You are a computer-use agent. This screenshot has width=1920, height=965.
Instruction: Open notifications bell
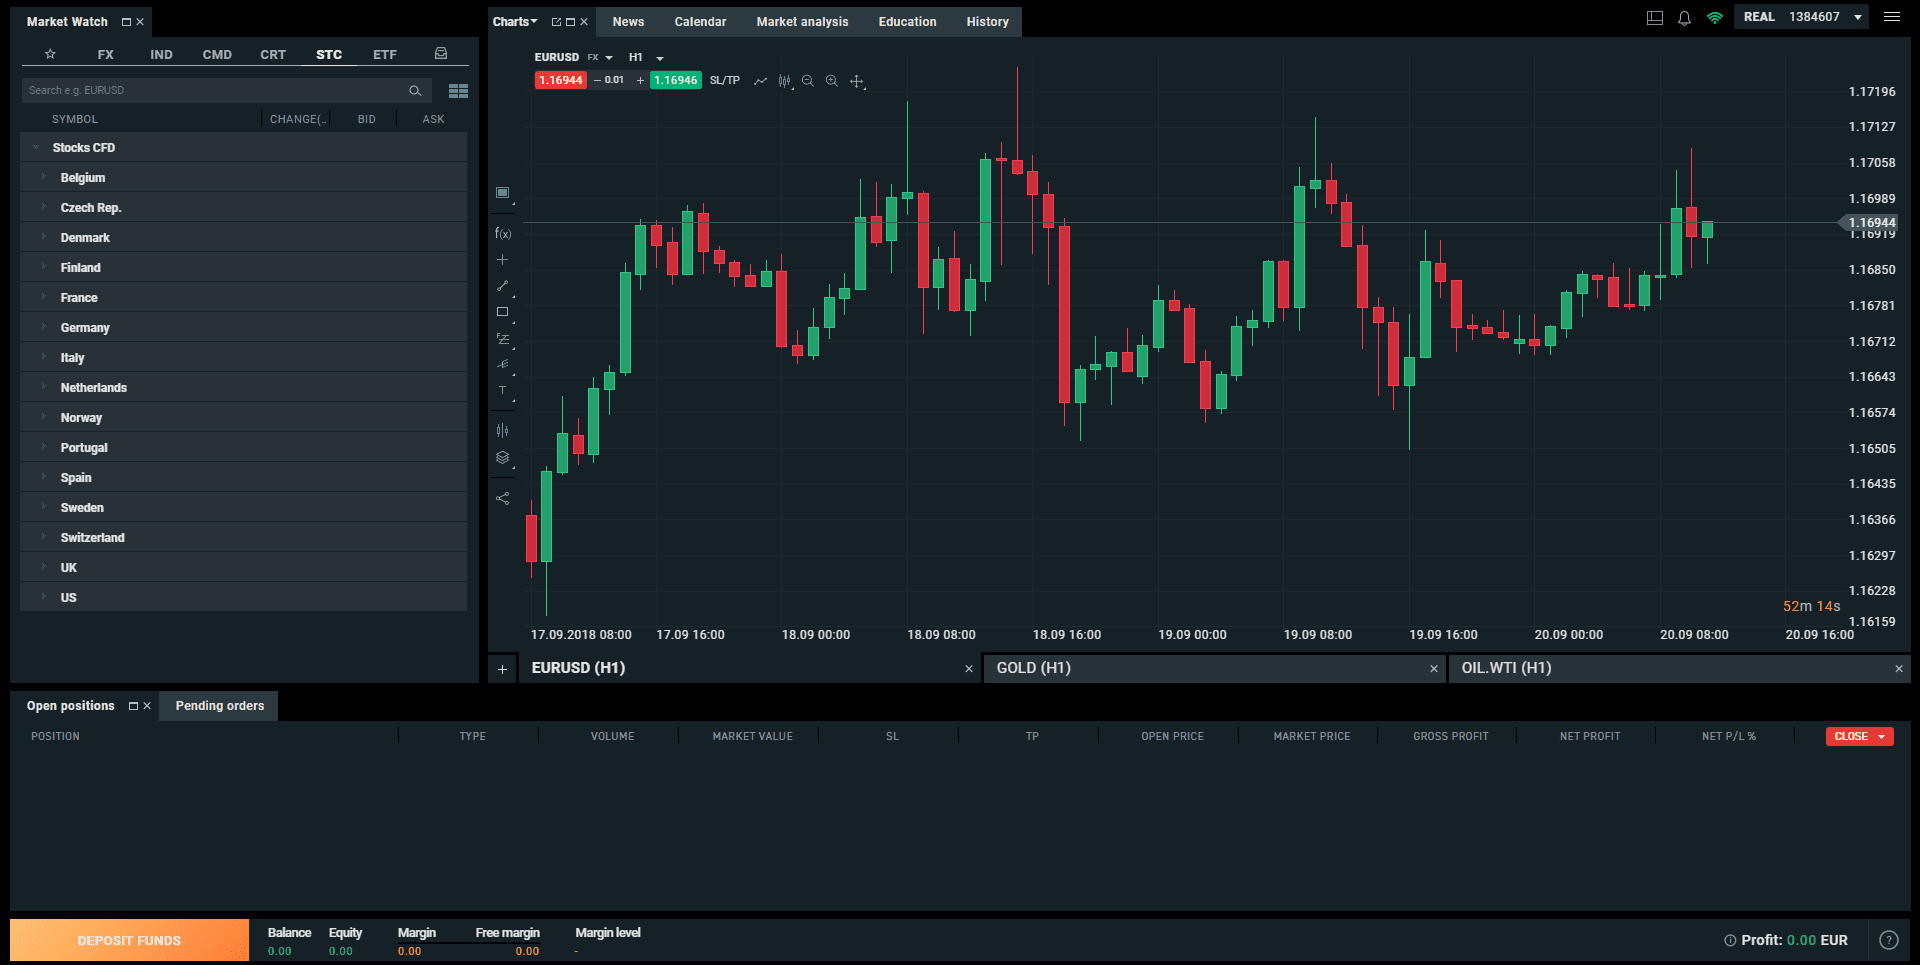(1684, 18)
